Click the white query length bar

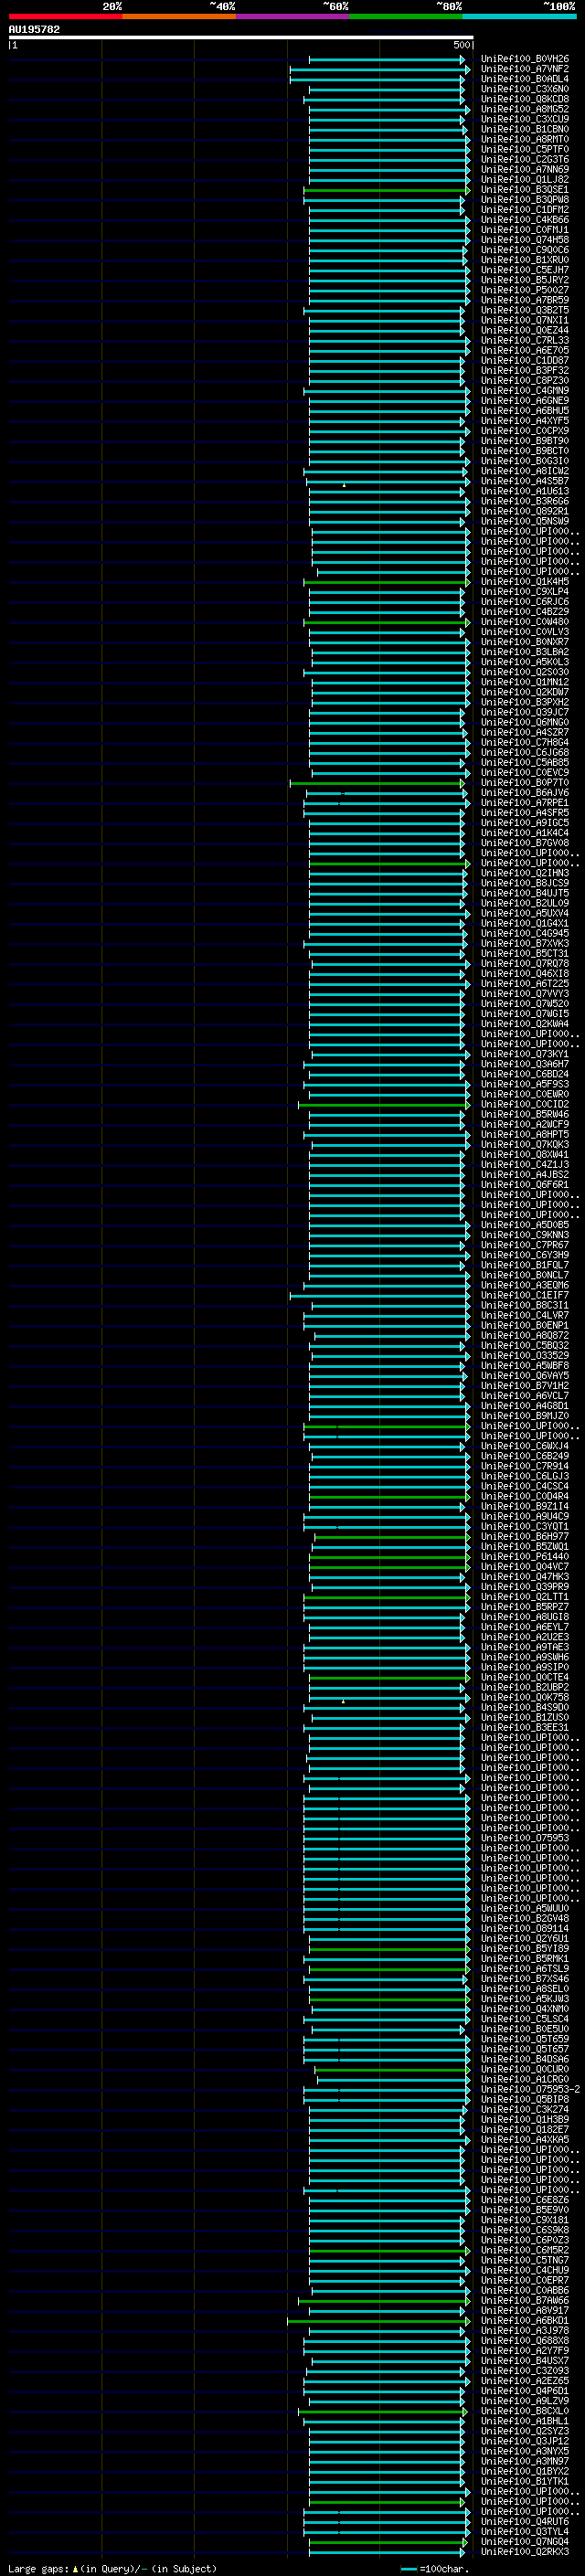[241, 38]
